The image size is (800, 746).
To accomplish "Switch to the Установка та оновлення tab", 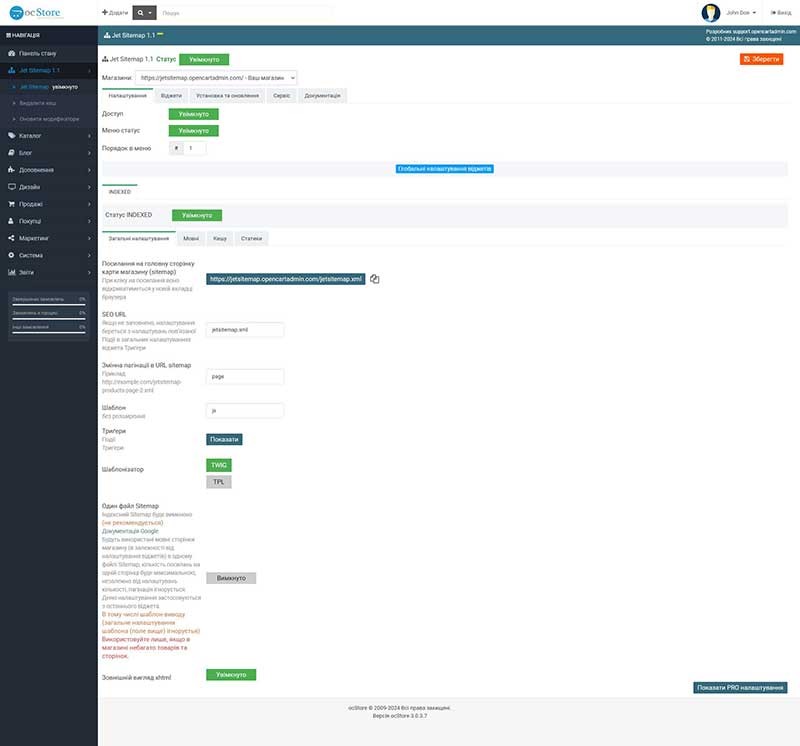I will (x=228, y=96).
